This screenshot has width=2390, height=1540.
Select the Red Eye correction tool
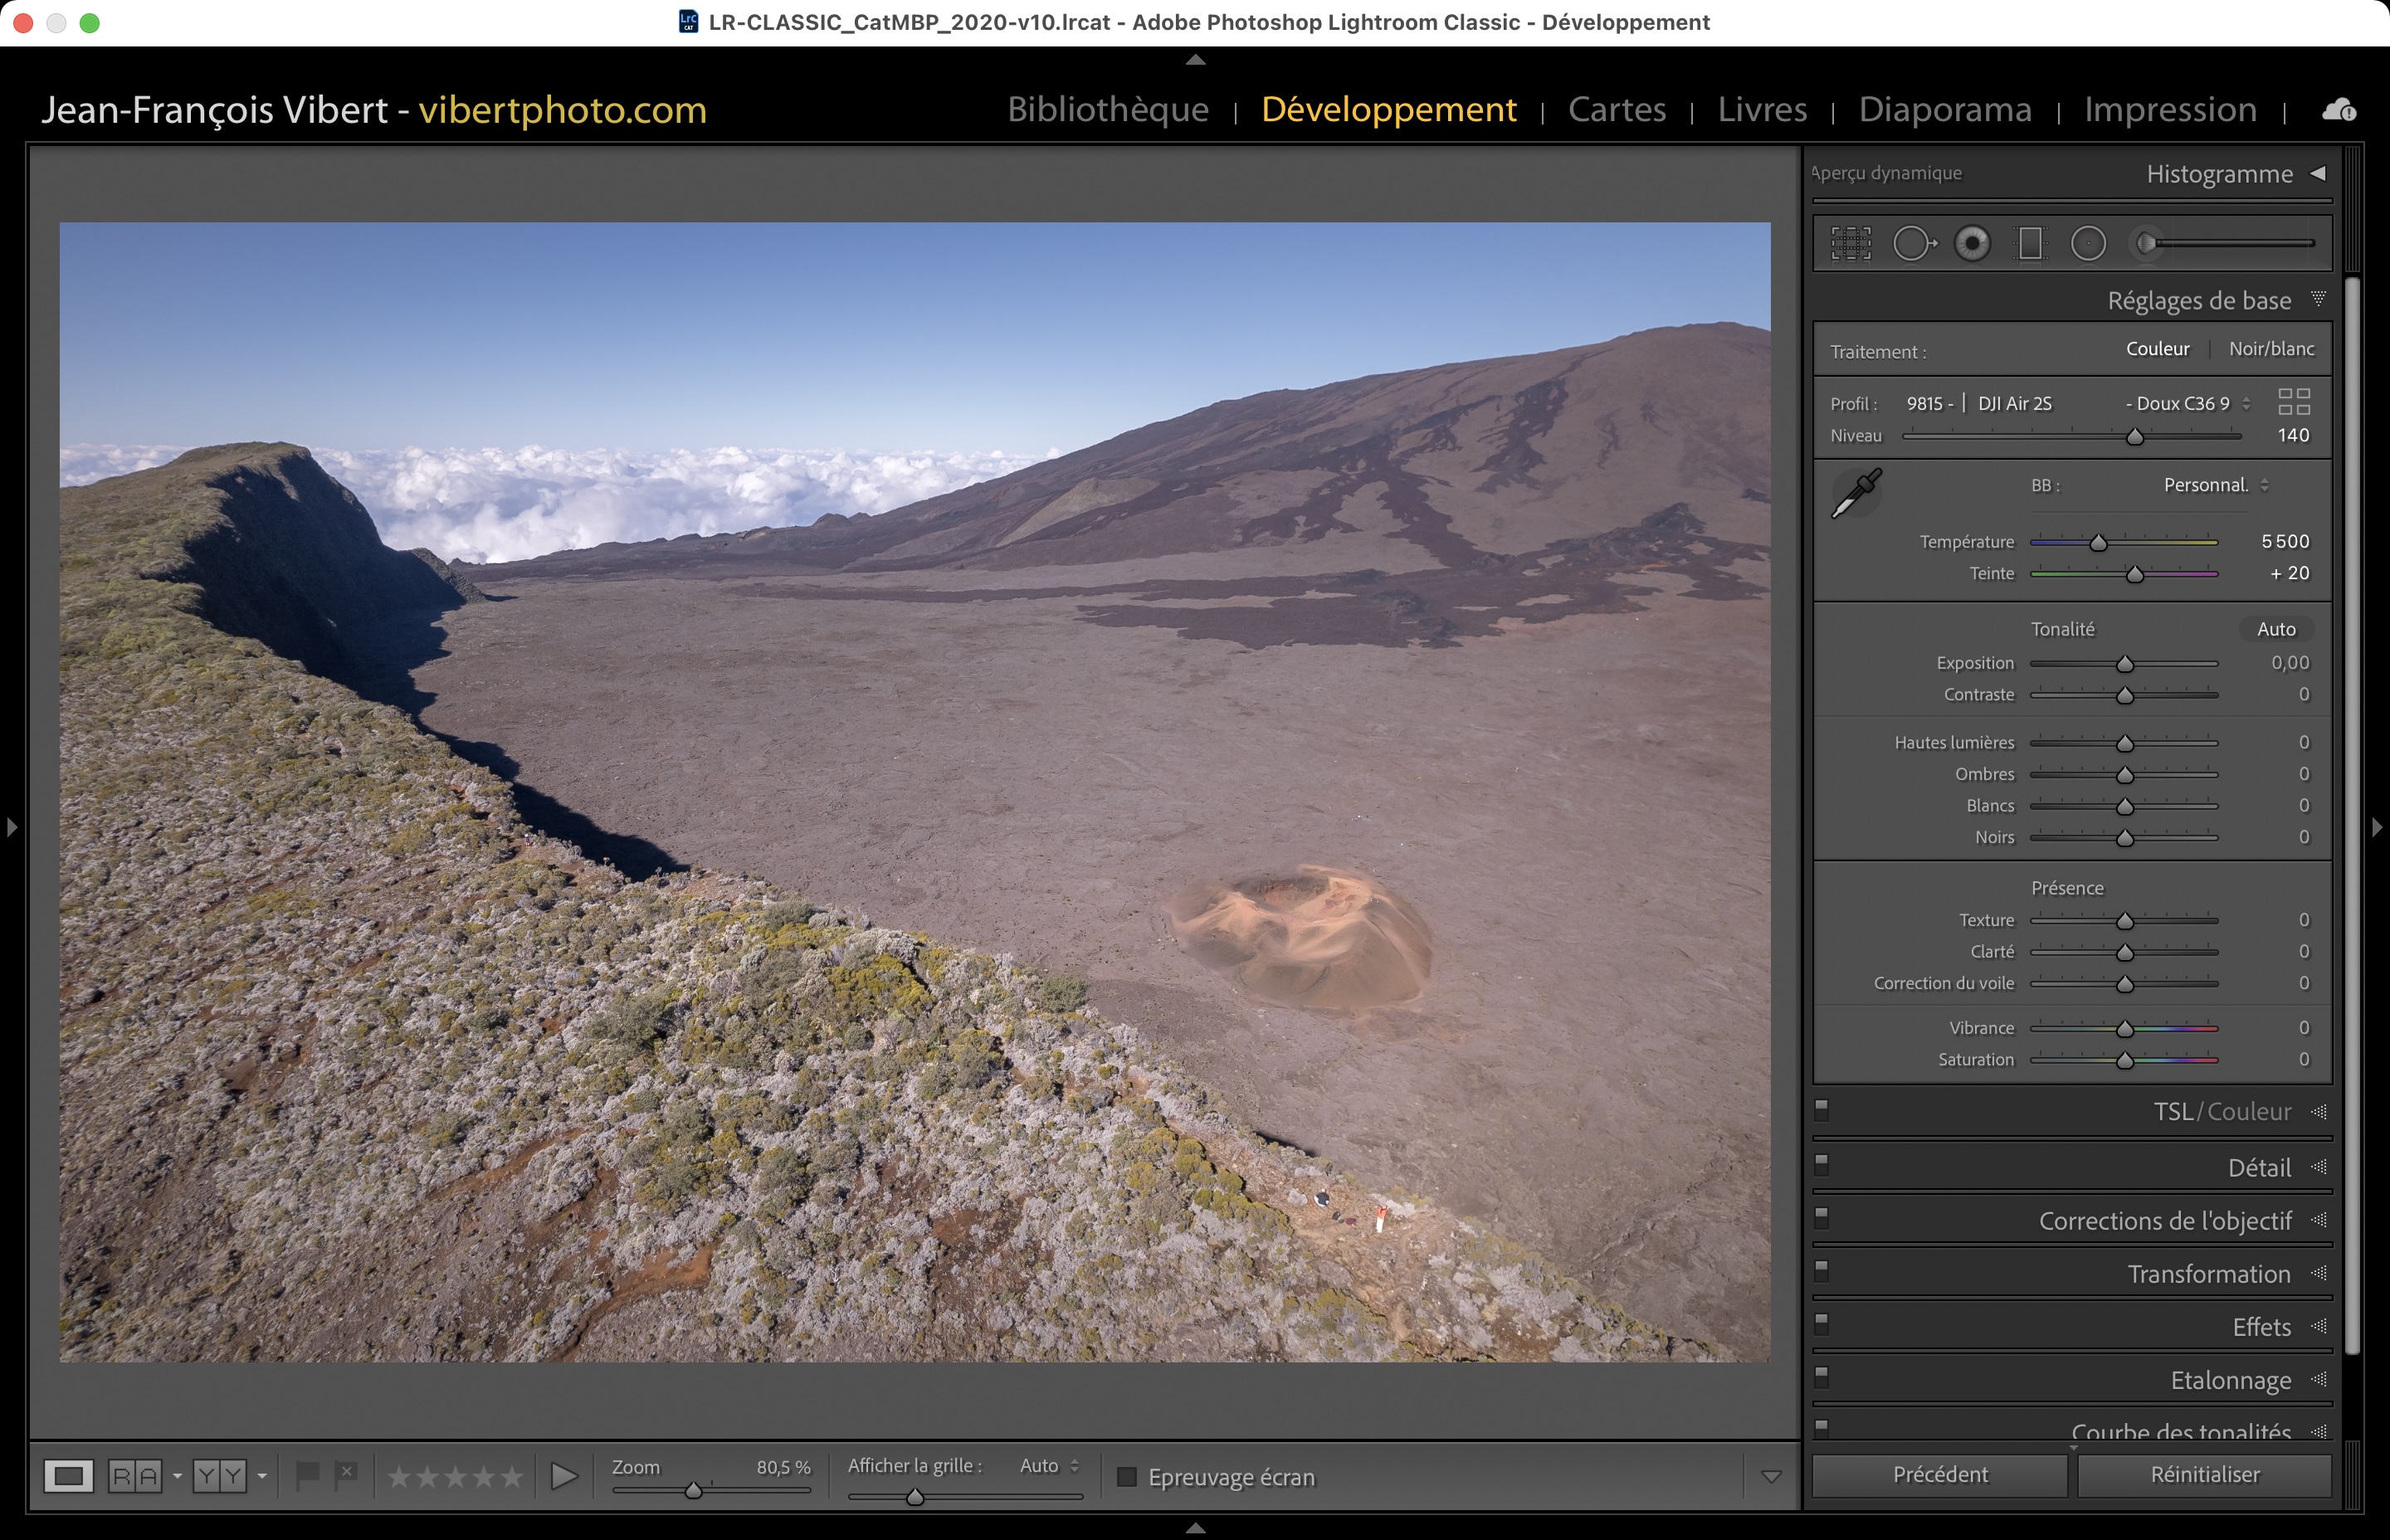point(1972,243)
